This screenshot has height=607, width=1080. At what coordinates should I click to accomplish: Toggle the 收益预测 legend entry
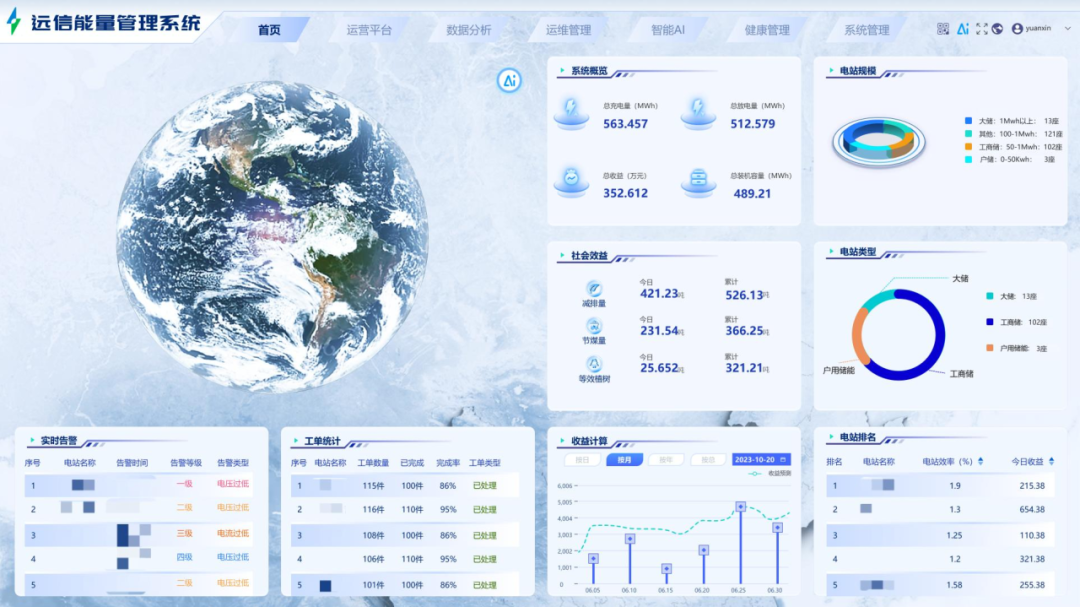770,474
